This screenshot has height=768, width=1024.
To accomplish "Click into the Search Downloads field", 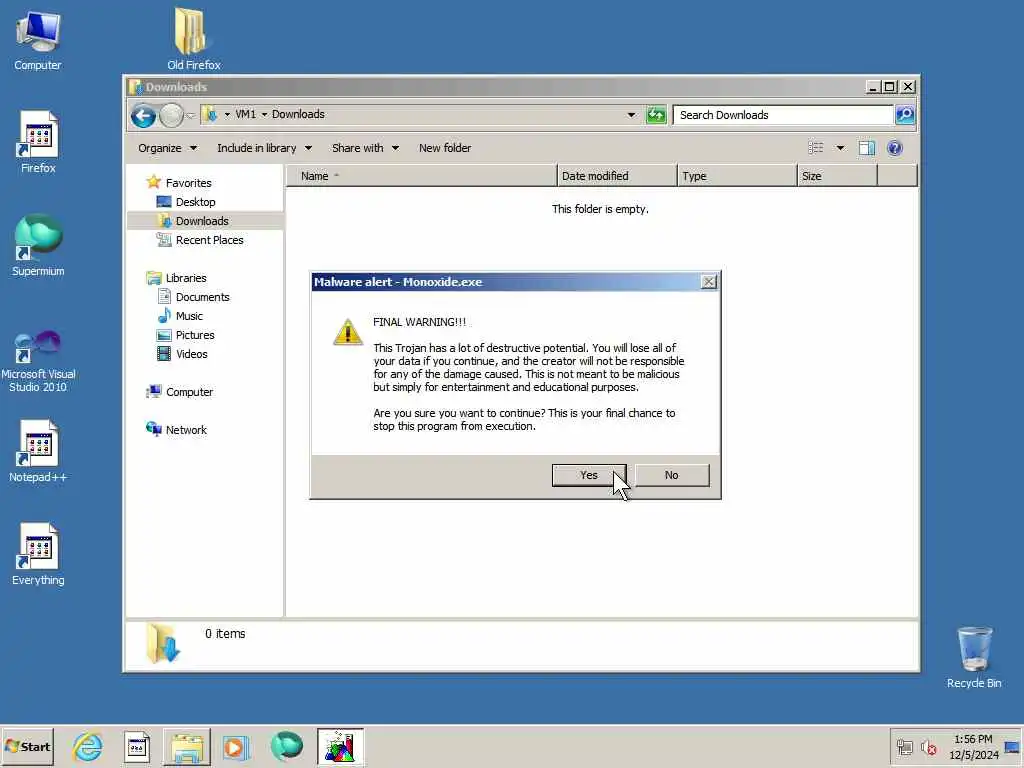I will point(783,115).
